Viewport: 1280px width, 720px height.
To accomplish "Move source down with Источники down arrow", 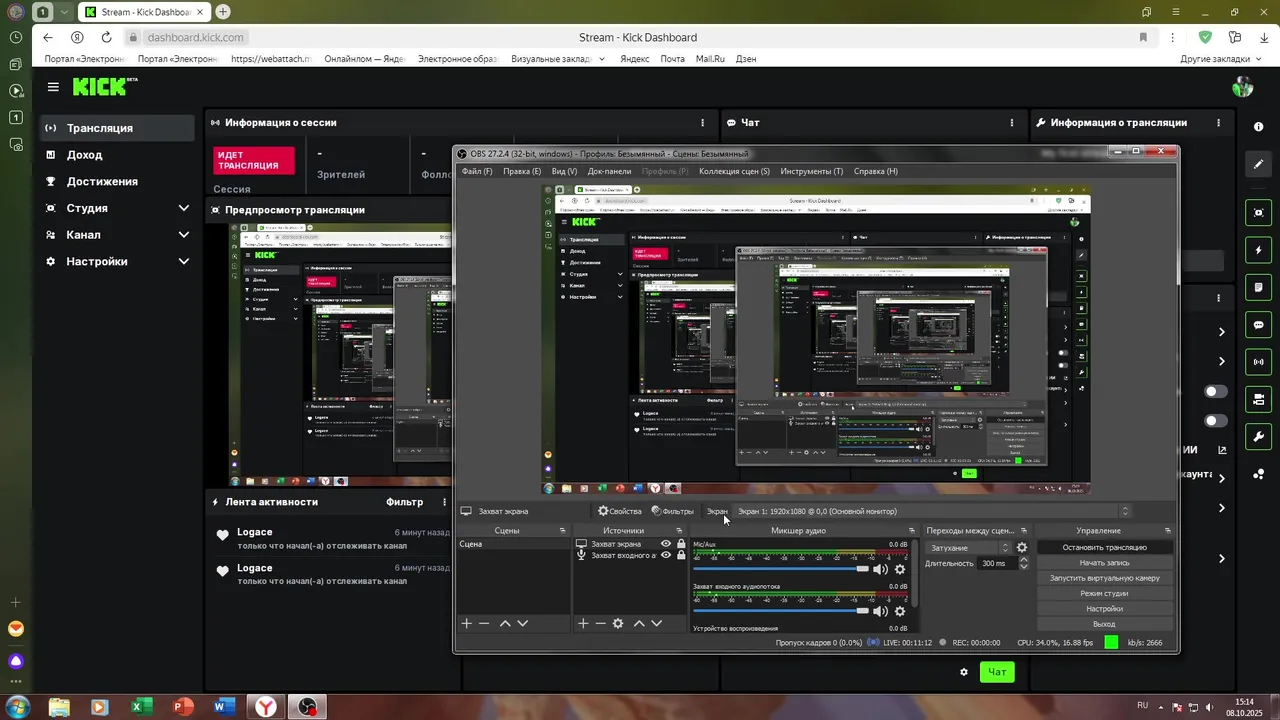I will point(656,623).
